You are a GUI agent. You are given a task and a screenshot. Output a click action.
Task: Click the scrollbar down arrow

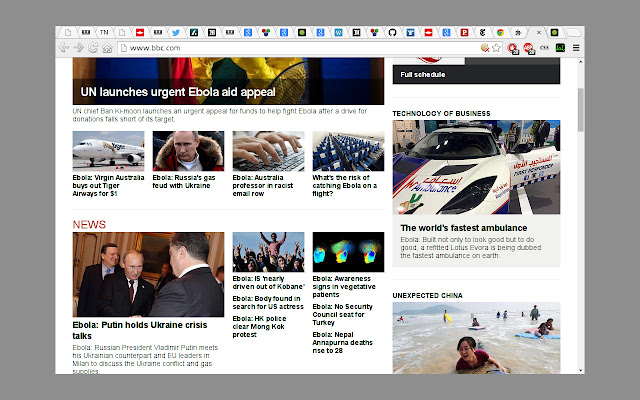(x=580, y=370)
